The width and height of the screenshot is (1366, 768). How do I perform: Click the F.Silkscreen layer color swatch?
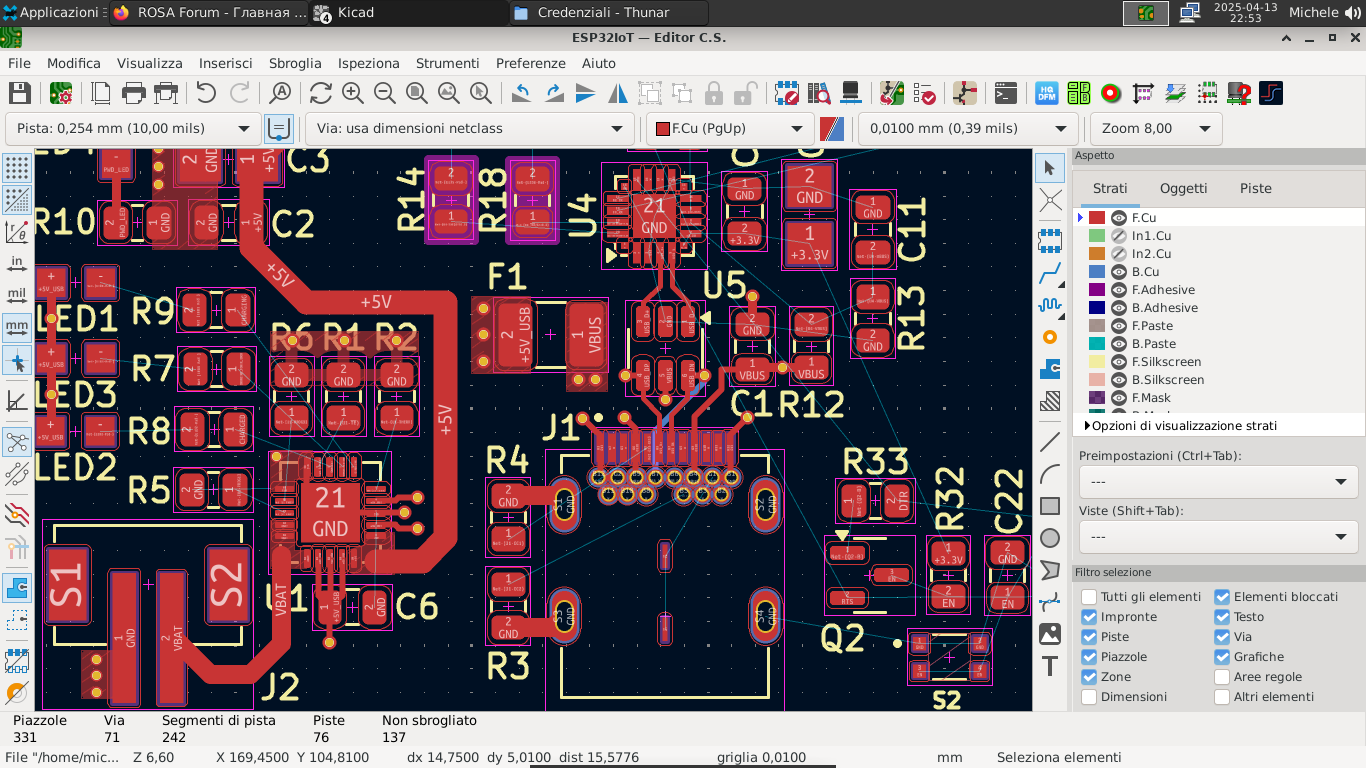point(1097,362)
